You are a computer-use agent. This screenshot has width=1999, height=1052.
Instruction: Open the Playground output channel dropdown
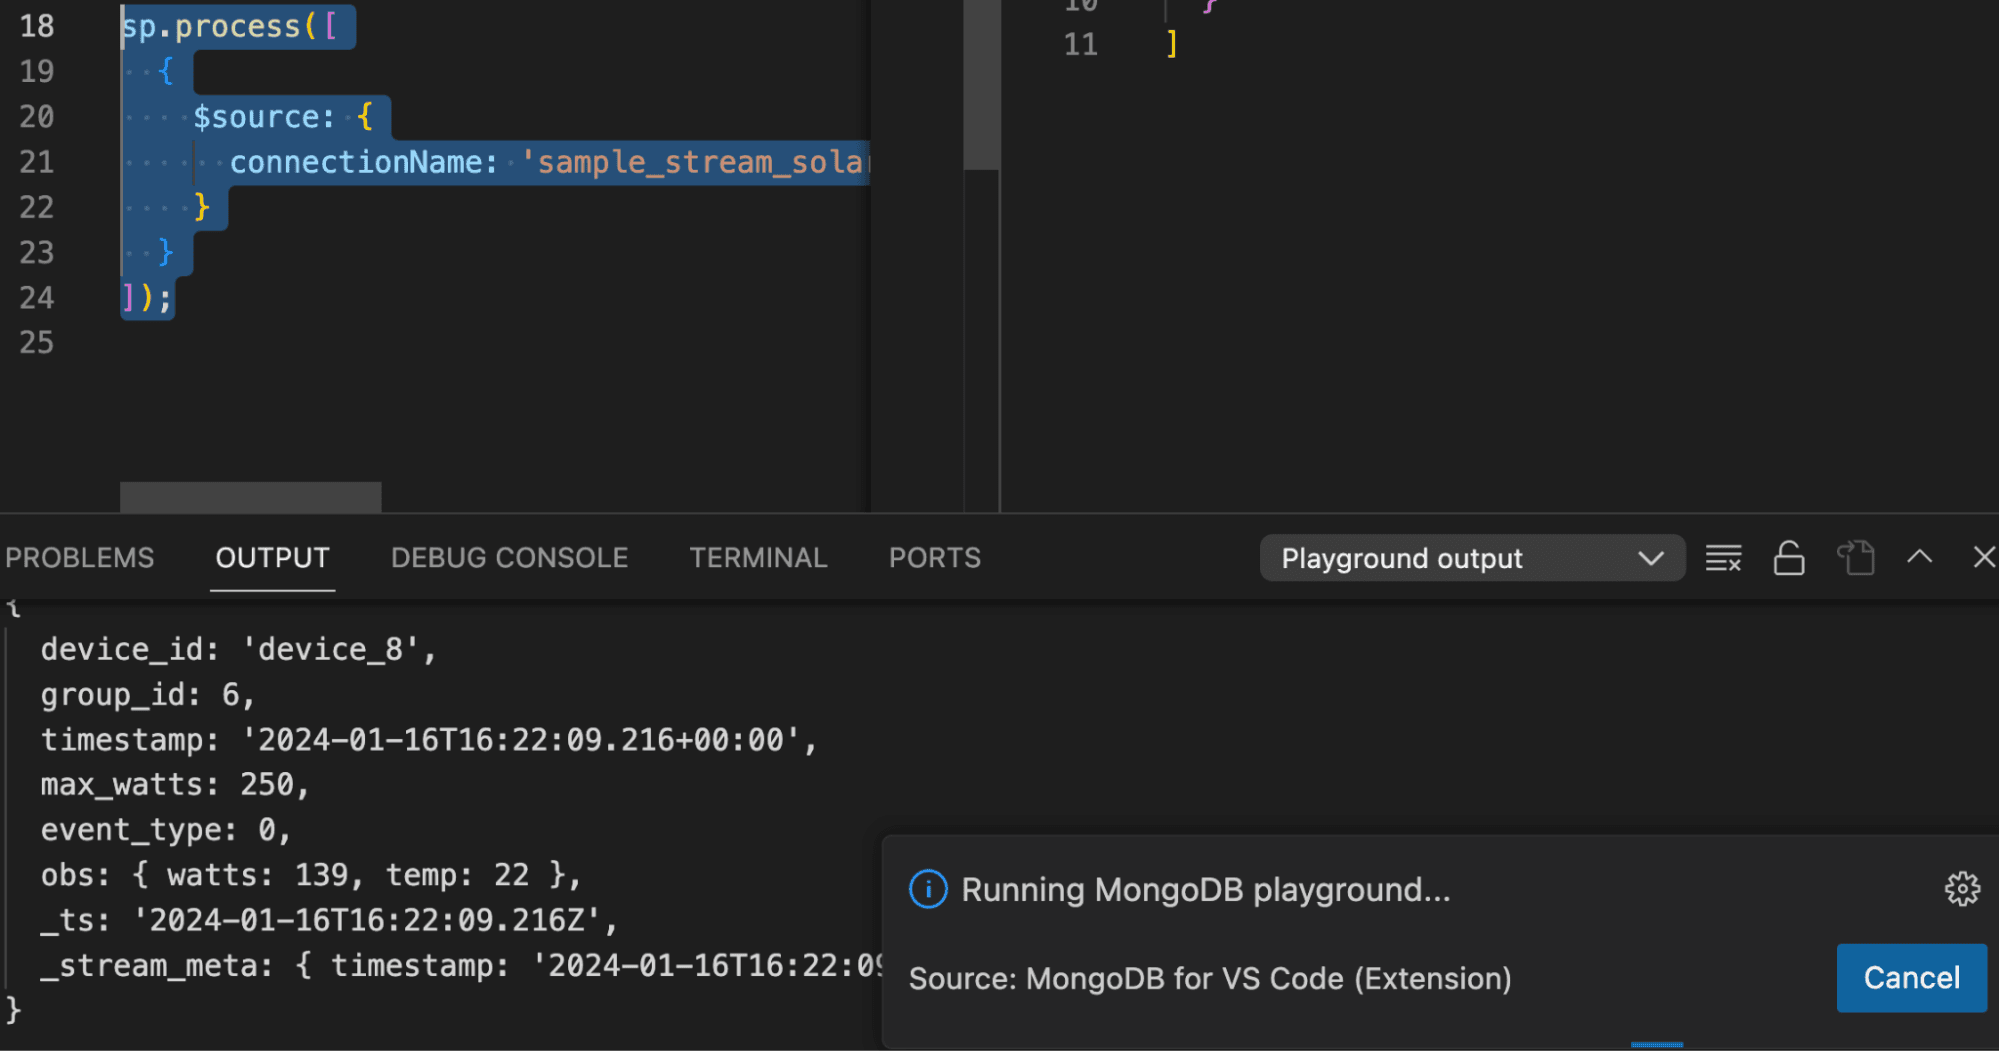tap(1471, 558)
